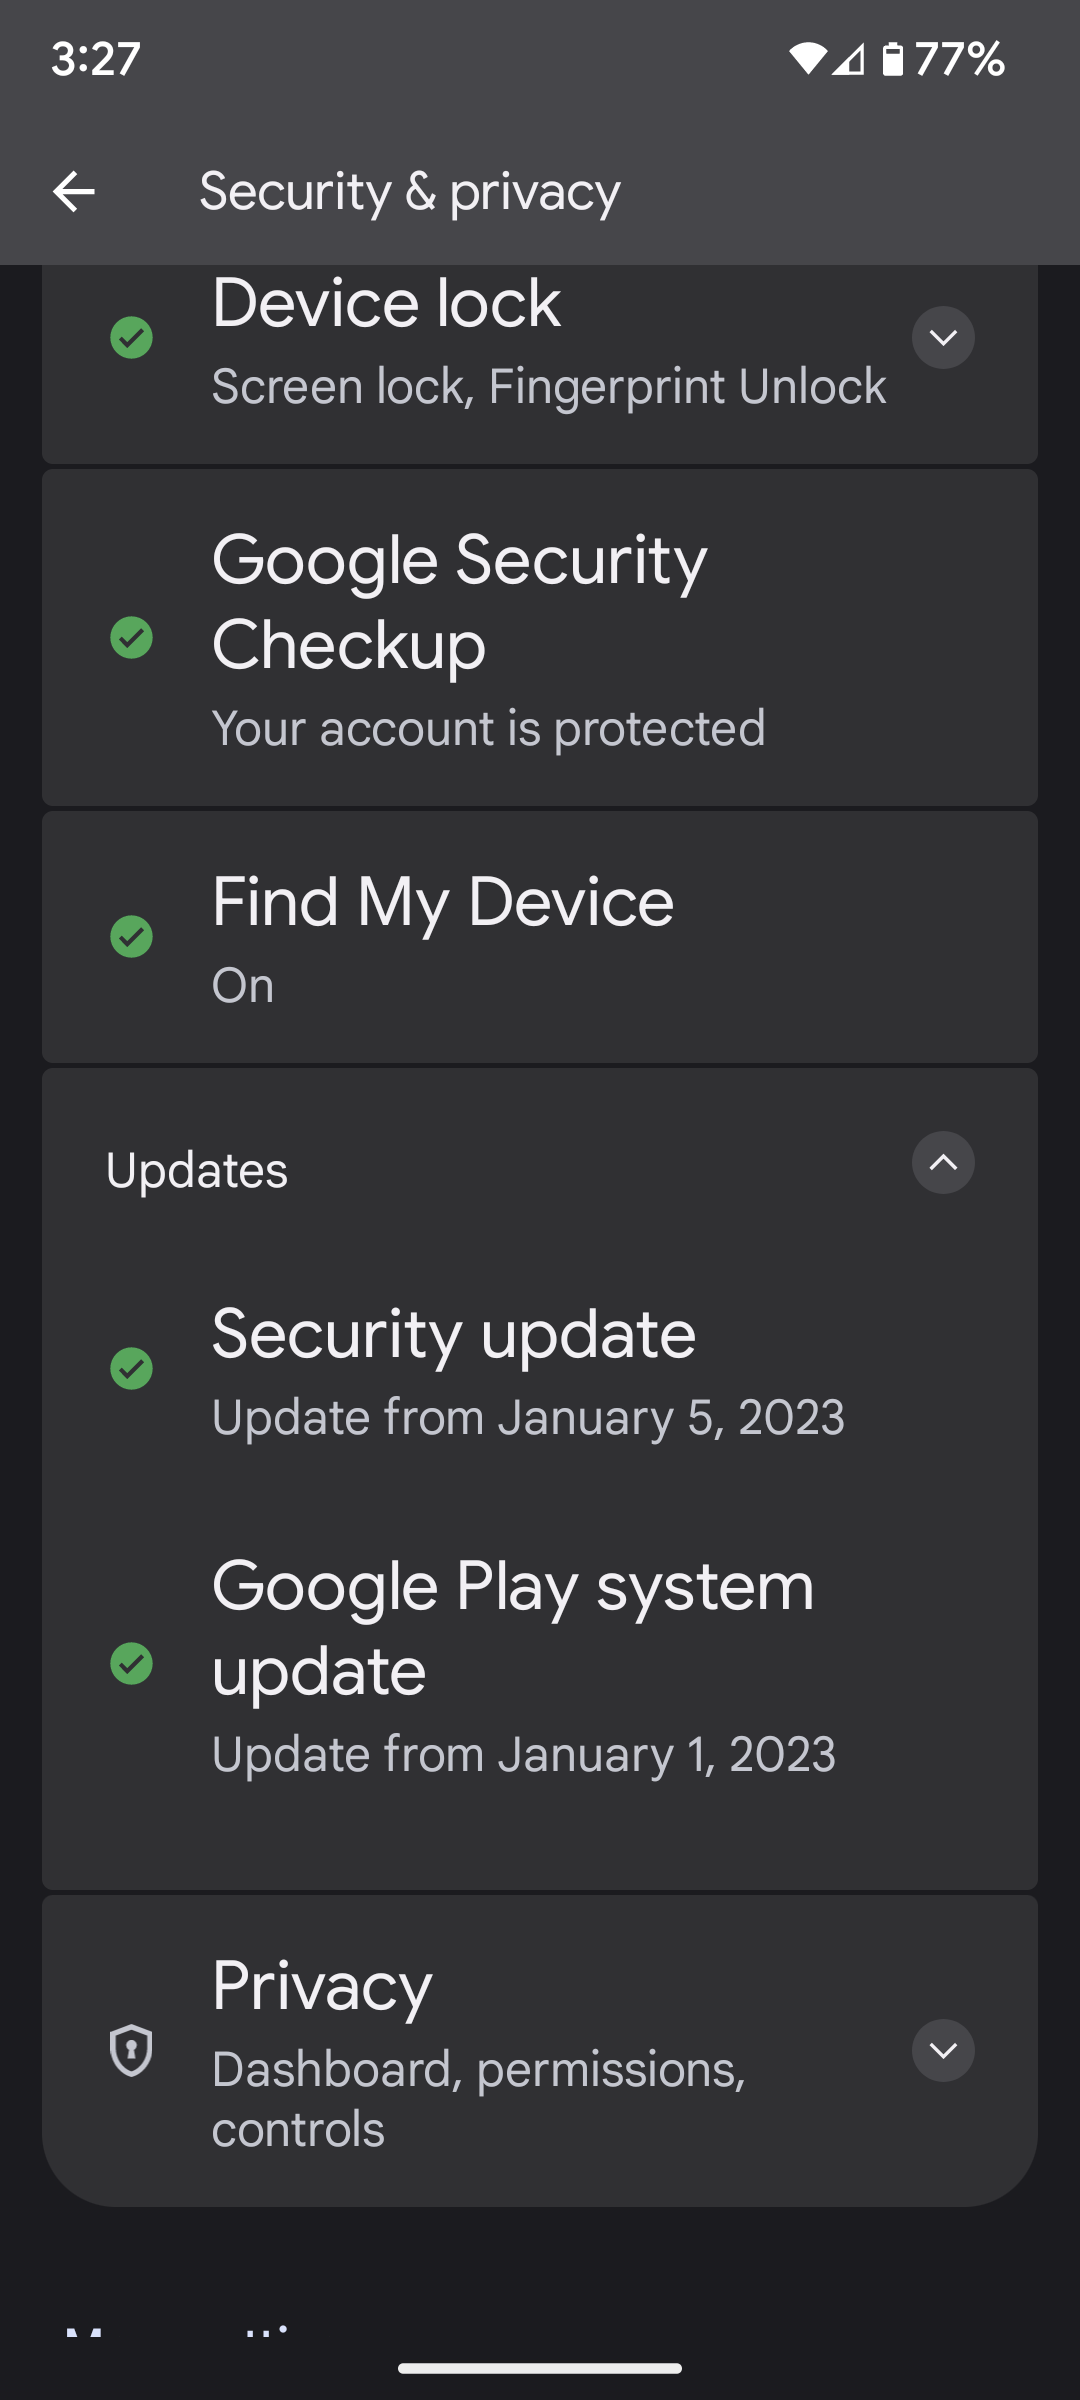The height and width of the screenshot is (2400, 1080).
Task: Click green checkmark beside Device lock
Action: [131, 337]
